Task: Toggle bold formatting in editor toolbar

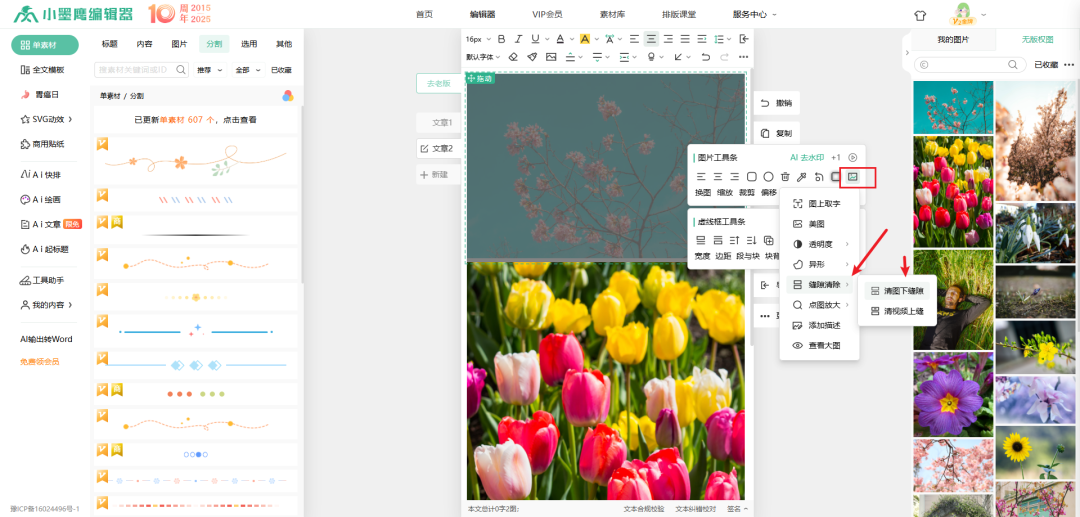Action: coord(501,39)
